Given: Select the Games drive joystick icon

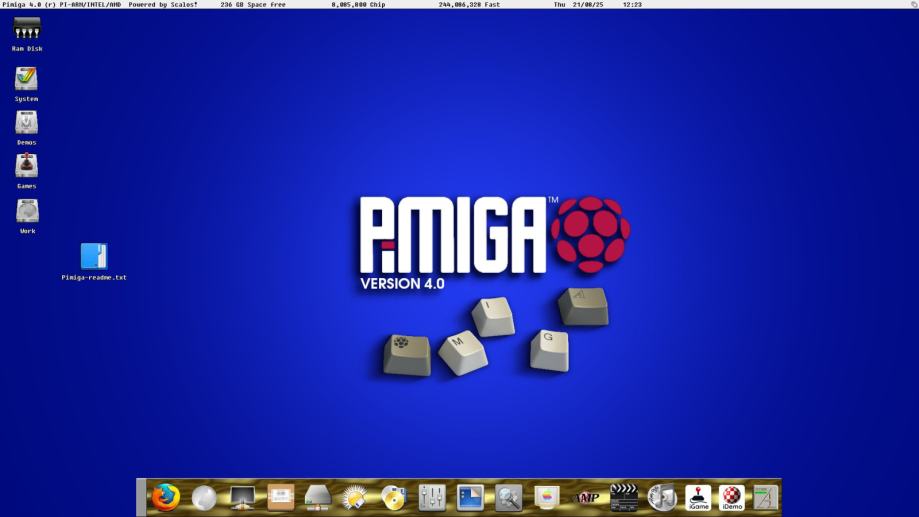Looking at the screenshot, I should point(26,166).
